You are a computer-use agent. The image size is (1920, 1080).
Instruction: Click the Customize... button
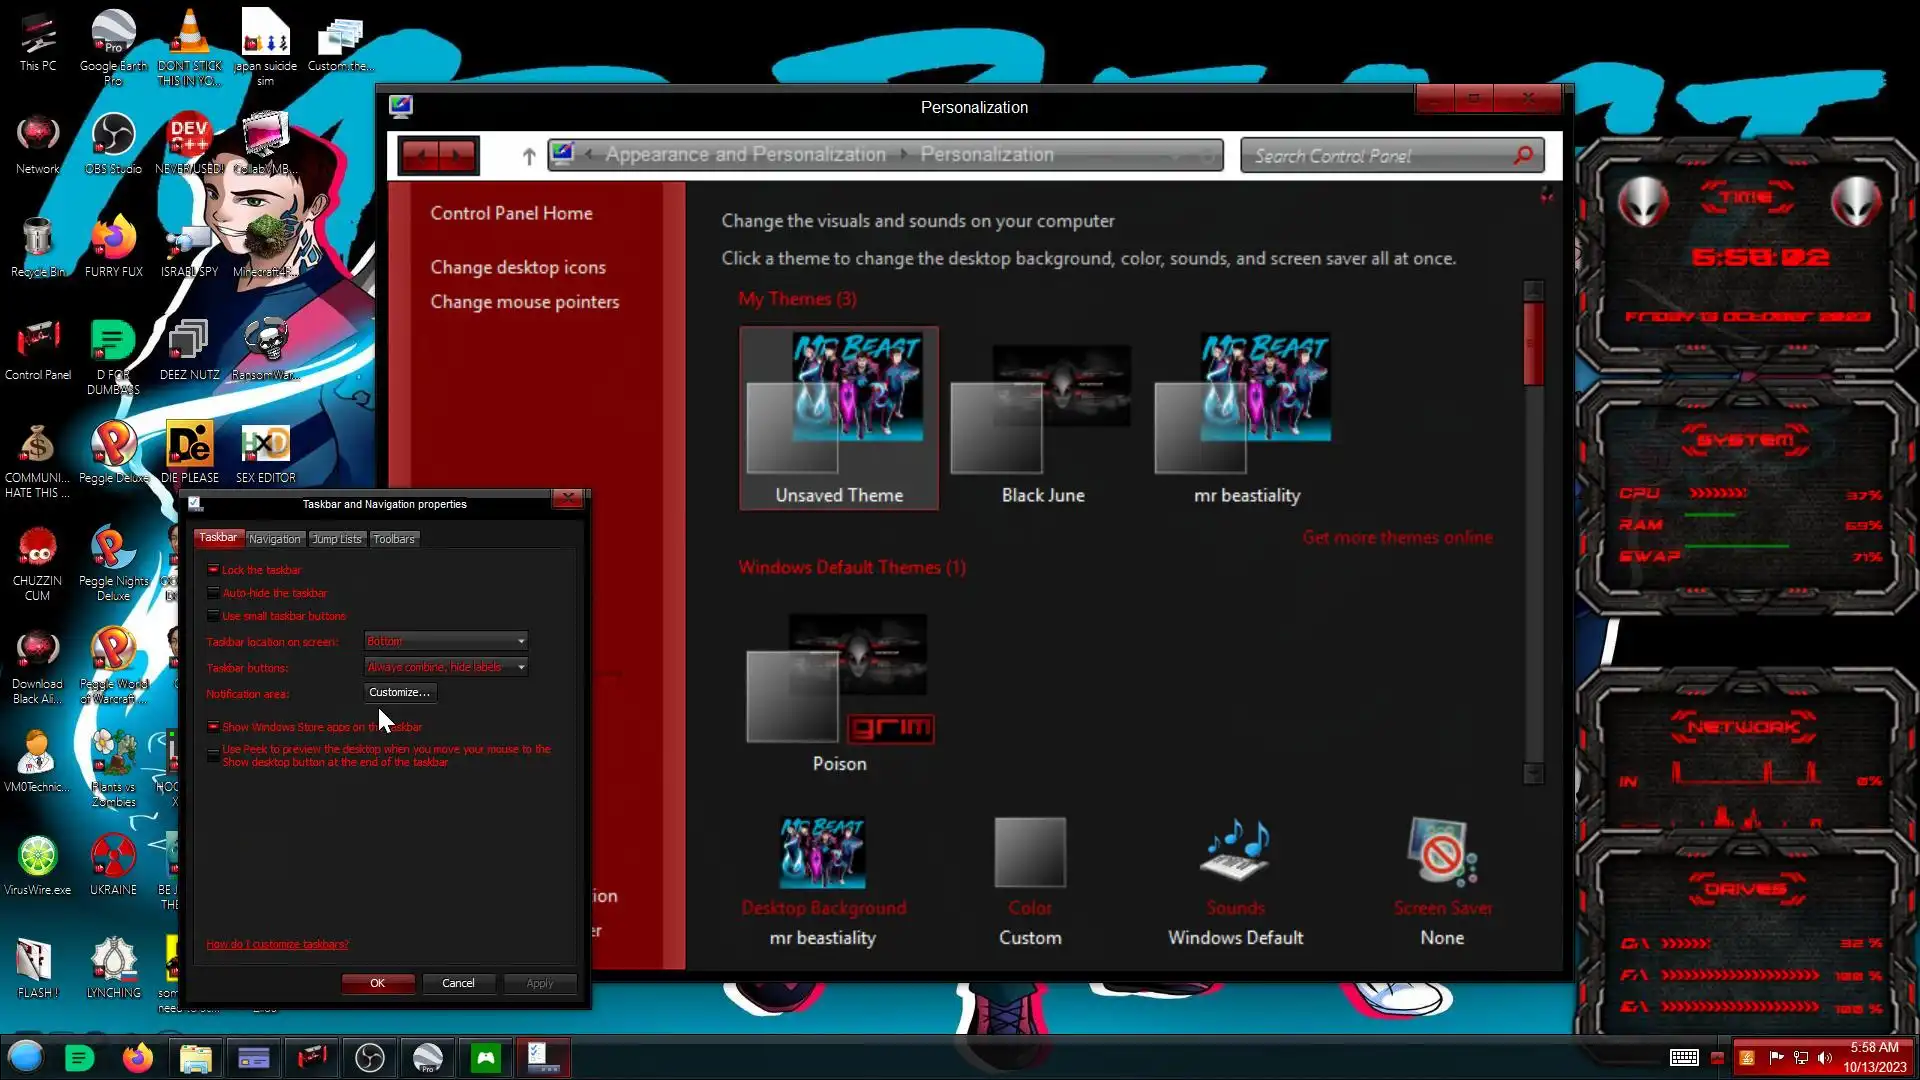click(x=399, y=692)
